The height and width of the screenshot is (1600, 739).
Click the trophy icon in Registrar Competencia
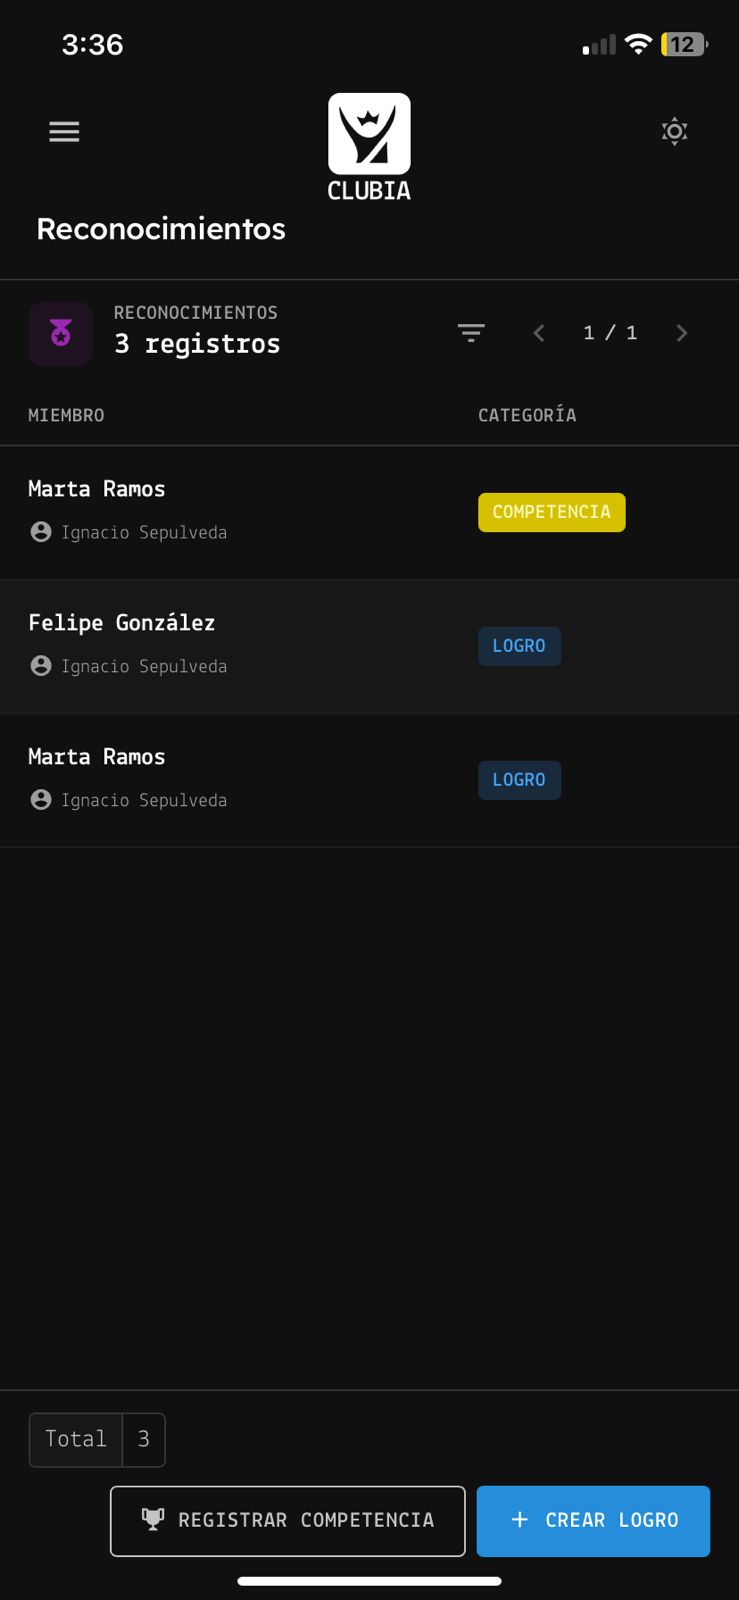pos(153,1519)
